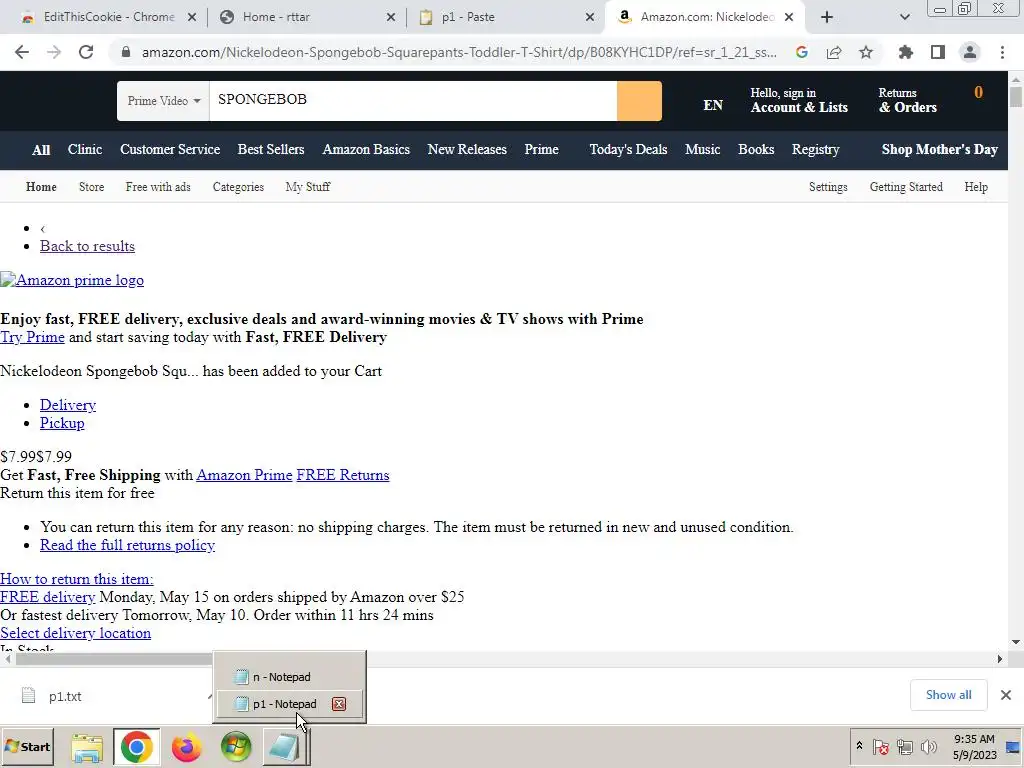Open Best Sellers in the nav bar
Screen dimensions: 1024x768
pos(271,150)
